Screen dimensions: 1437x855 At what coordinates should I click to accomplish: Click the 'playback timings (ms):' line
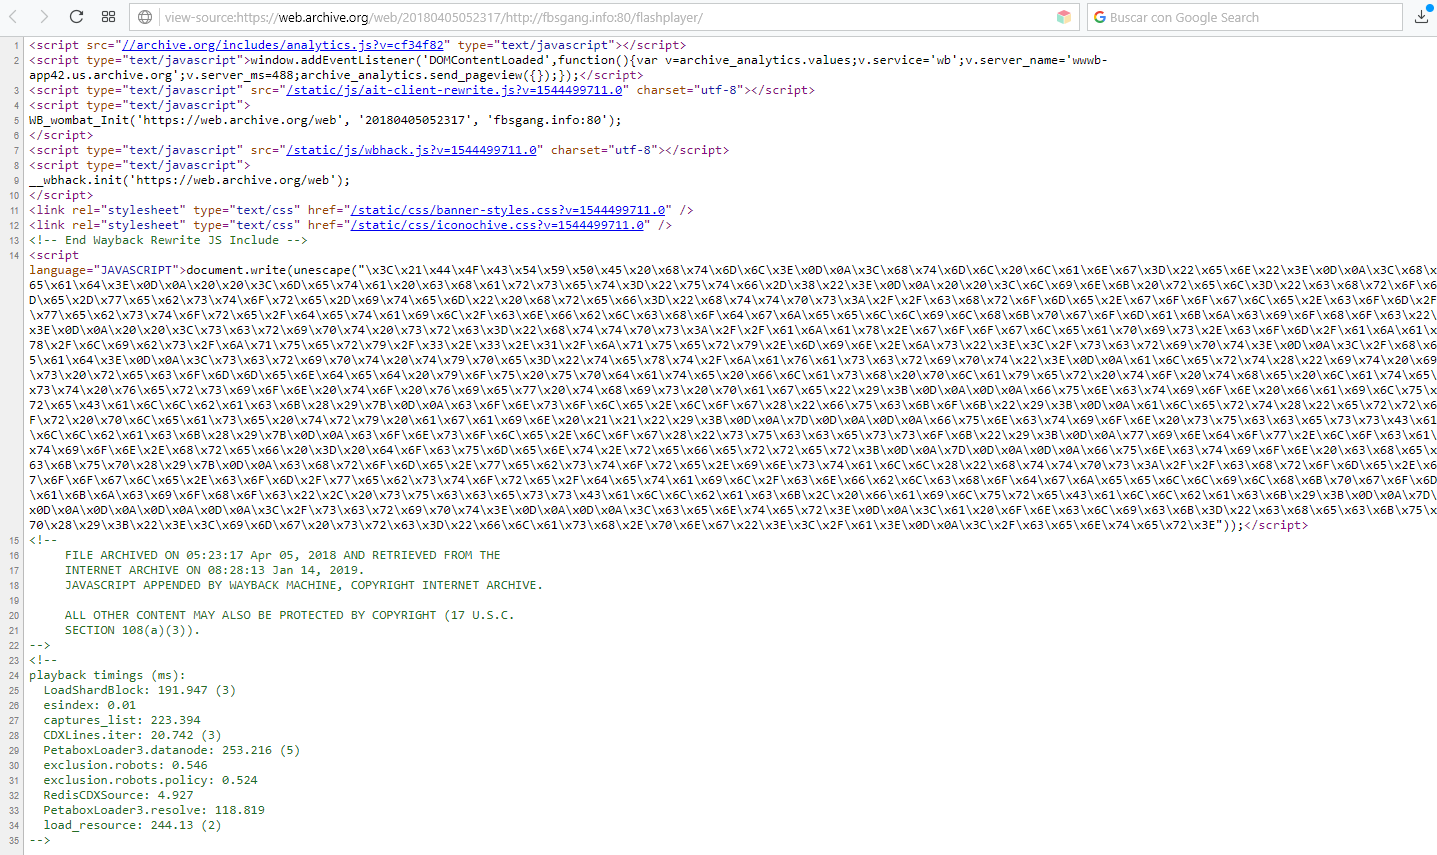click(x=107, y=675)
